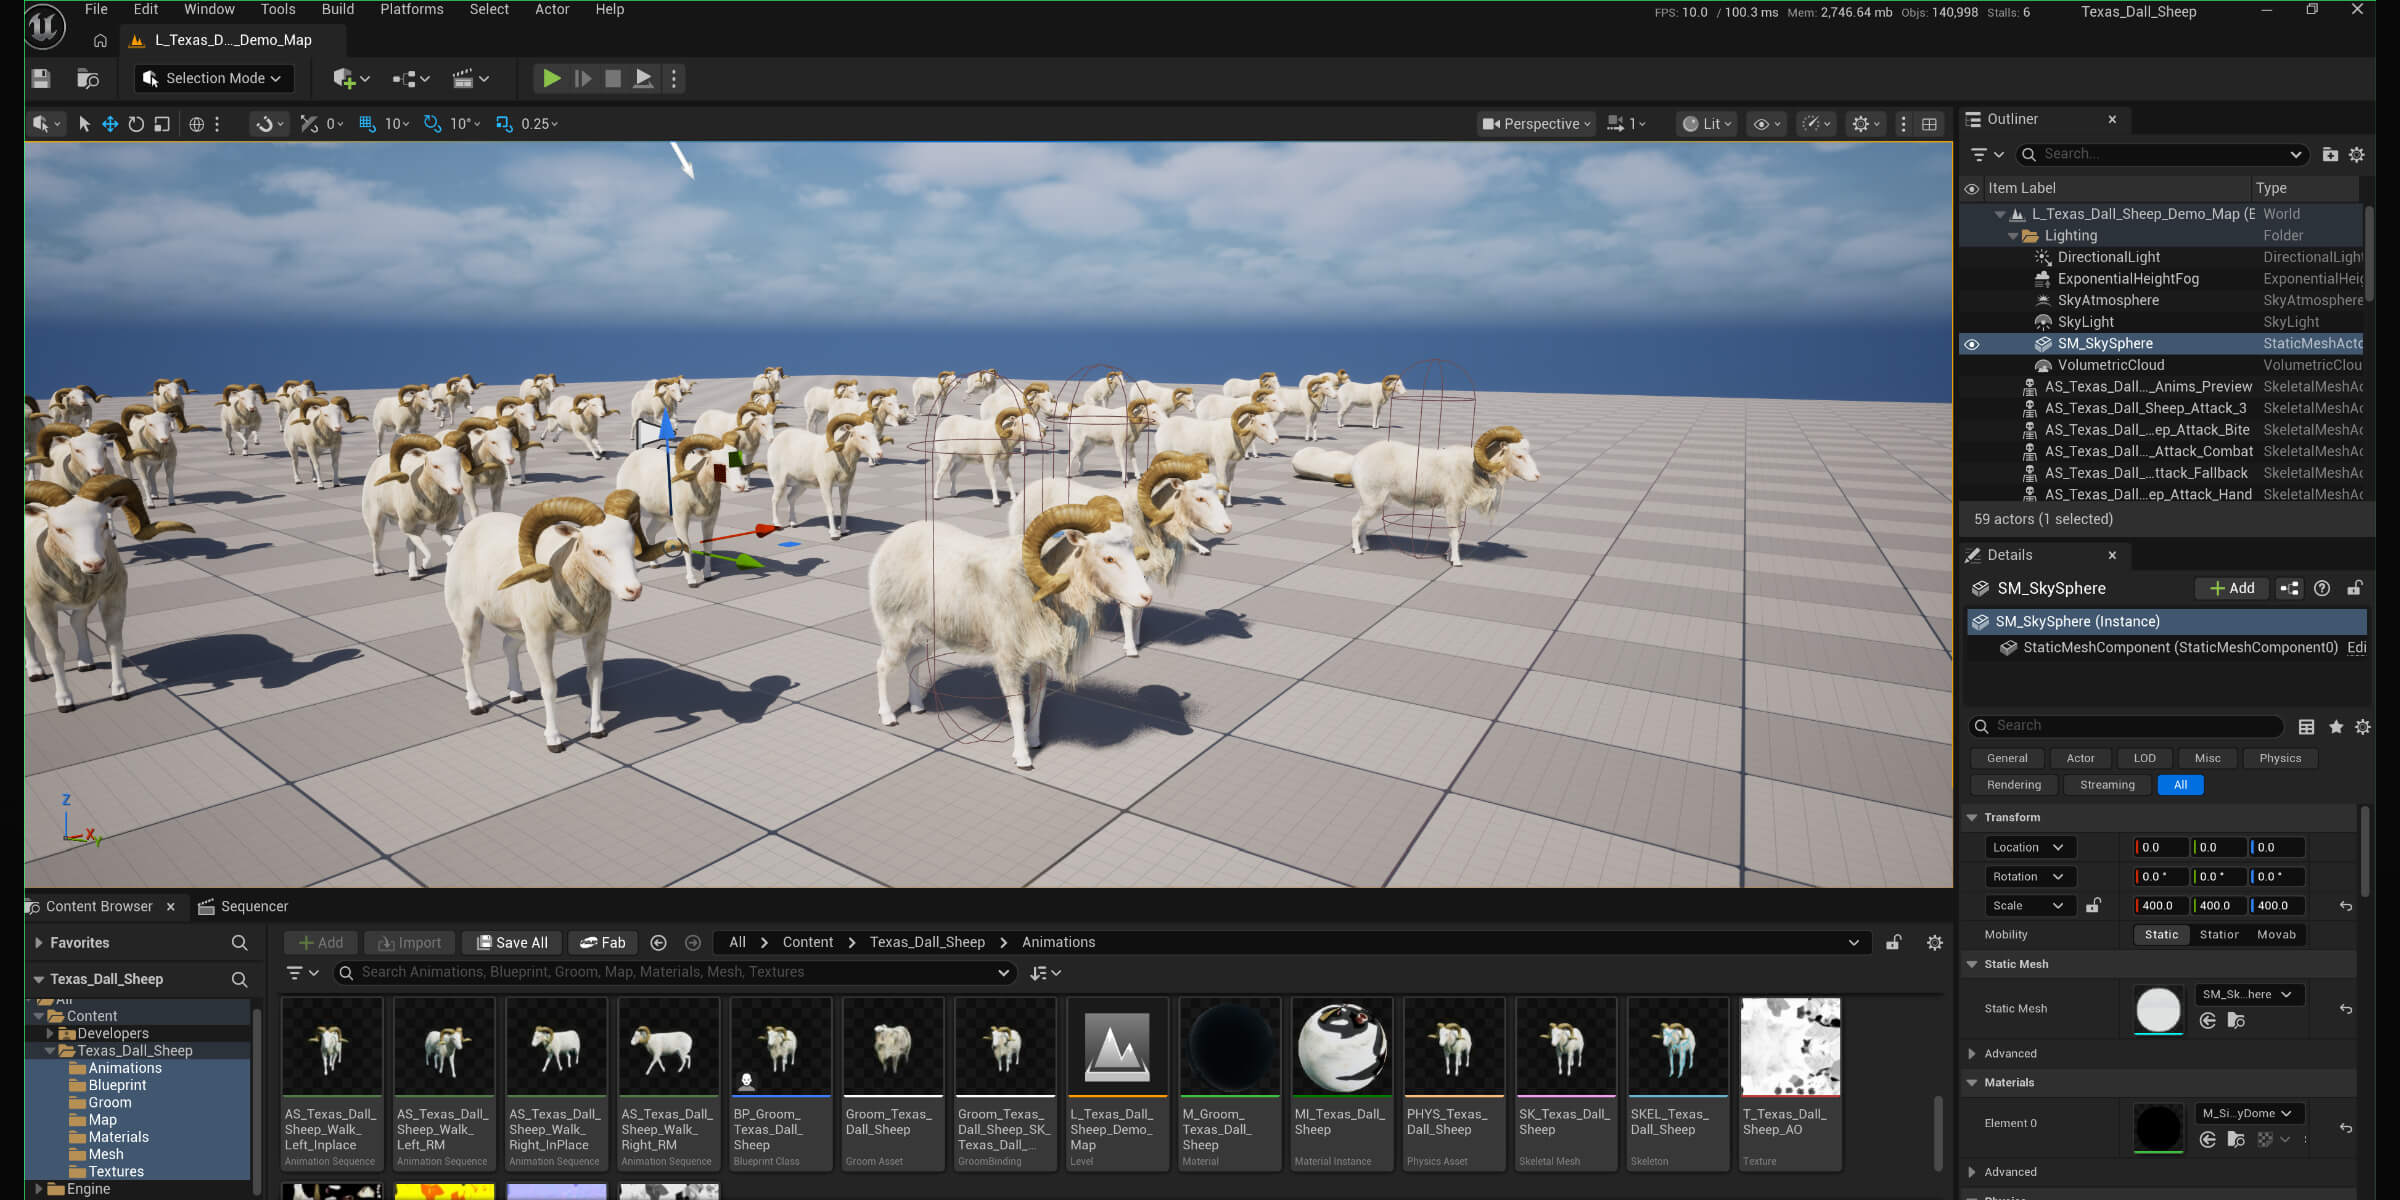Toggle rotation snapping icon next to 10°
Screen dimensions: 2400x1200
point(432,124)
